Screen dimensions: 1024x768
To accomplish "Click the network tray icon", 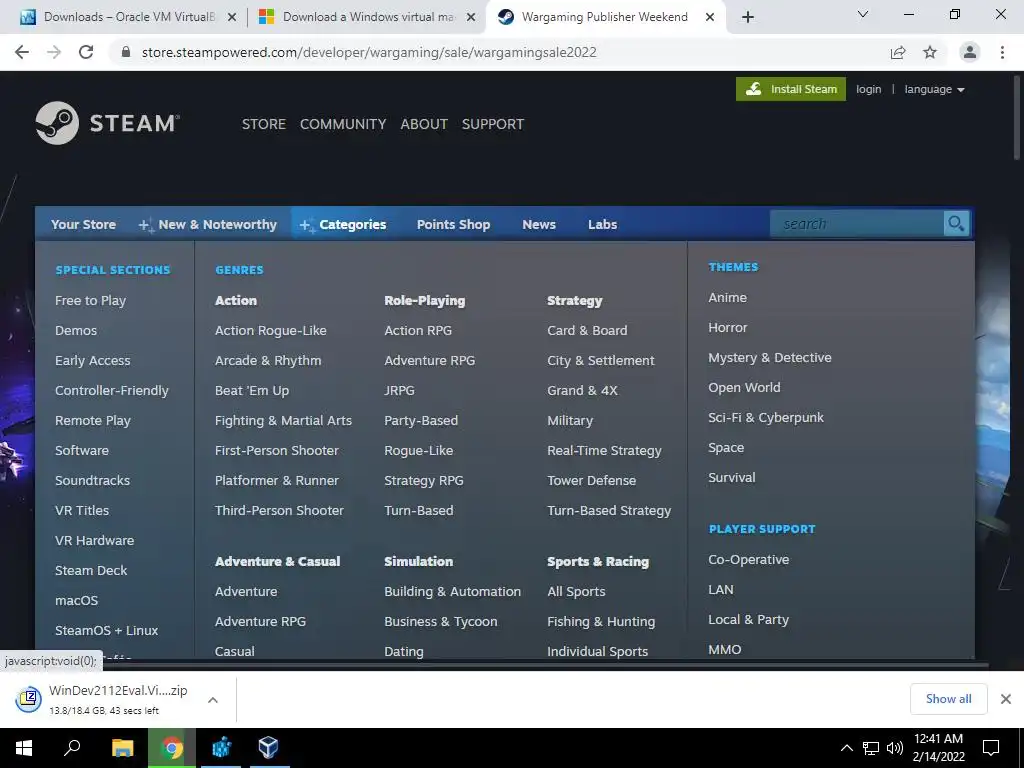I will [871, 748].
